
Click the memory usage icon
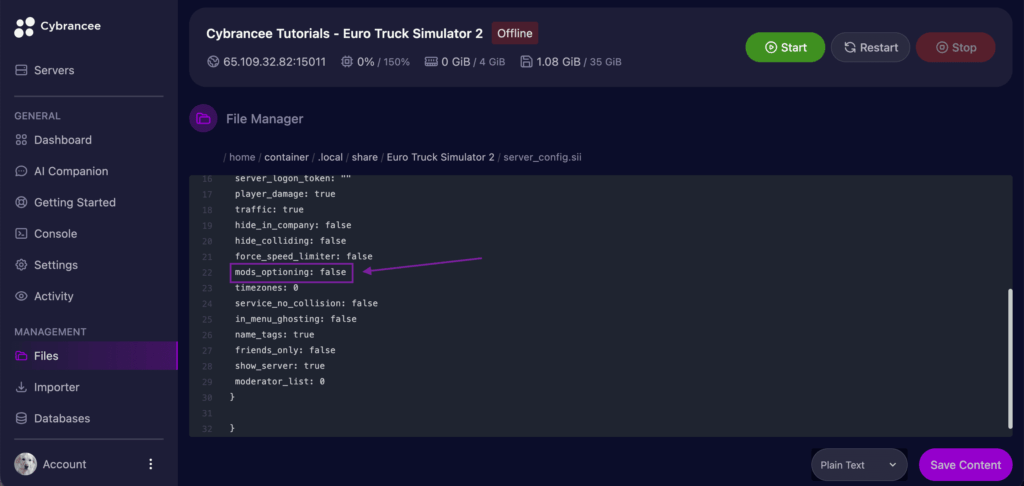431,62
